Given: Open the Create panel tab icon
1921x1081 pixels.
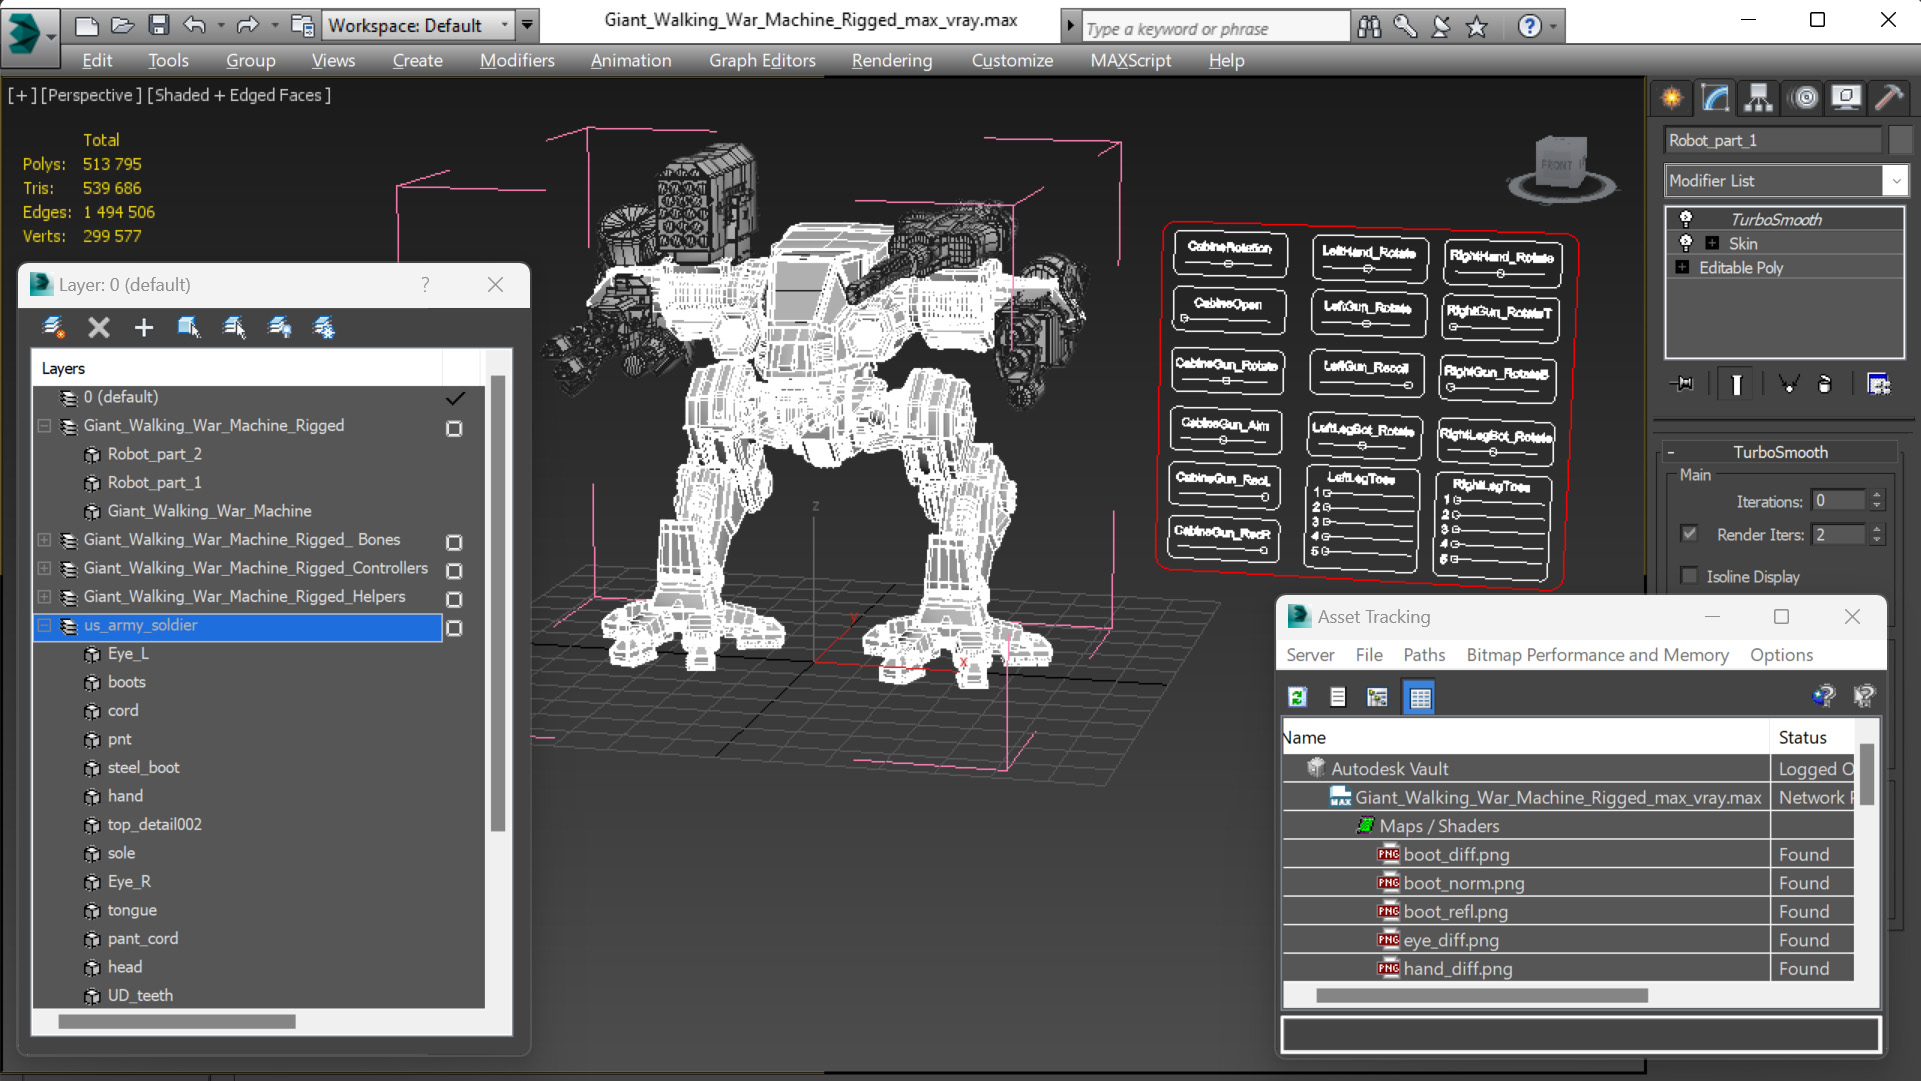Looking at the screenshot, I should [x=1672, y=98].
